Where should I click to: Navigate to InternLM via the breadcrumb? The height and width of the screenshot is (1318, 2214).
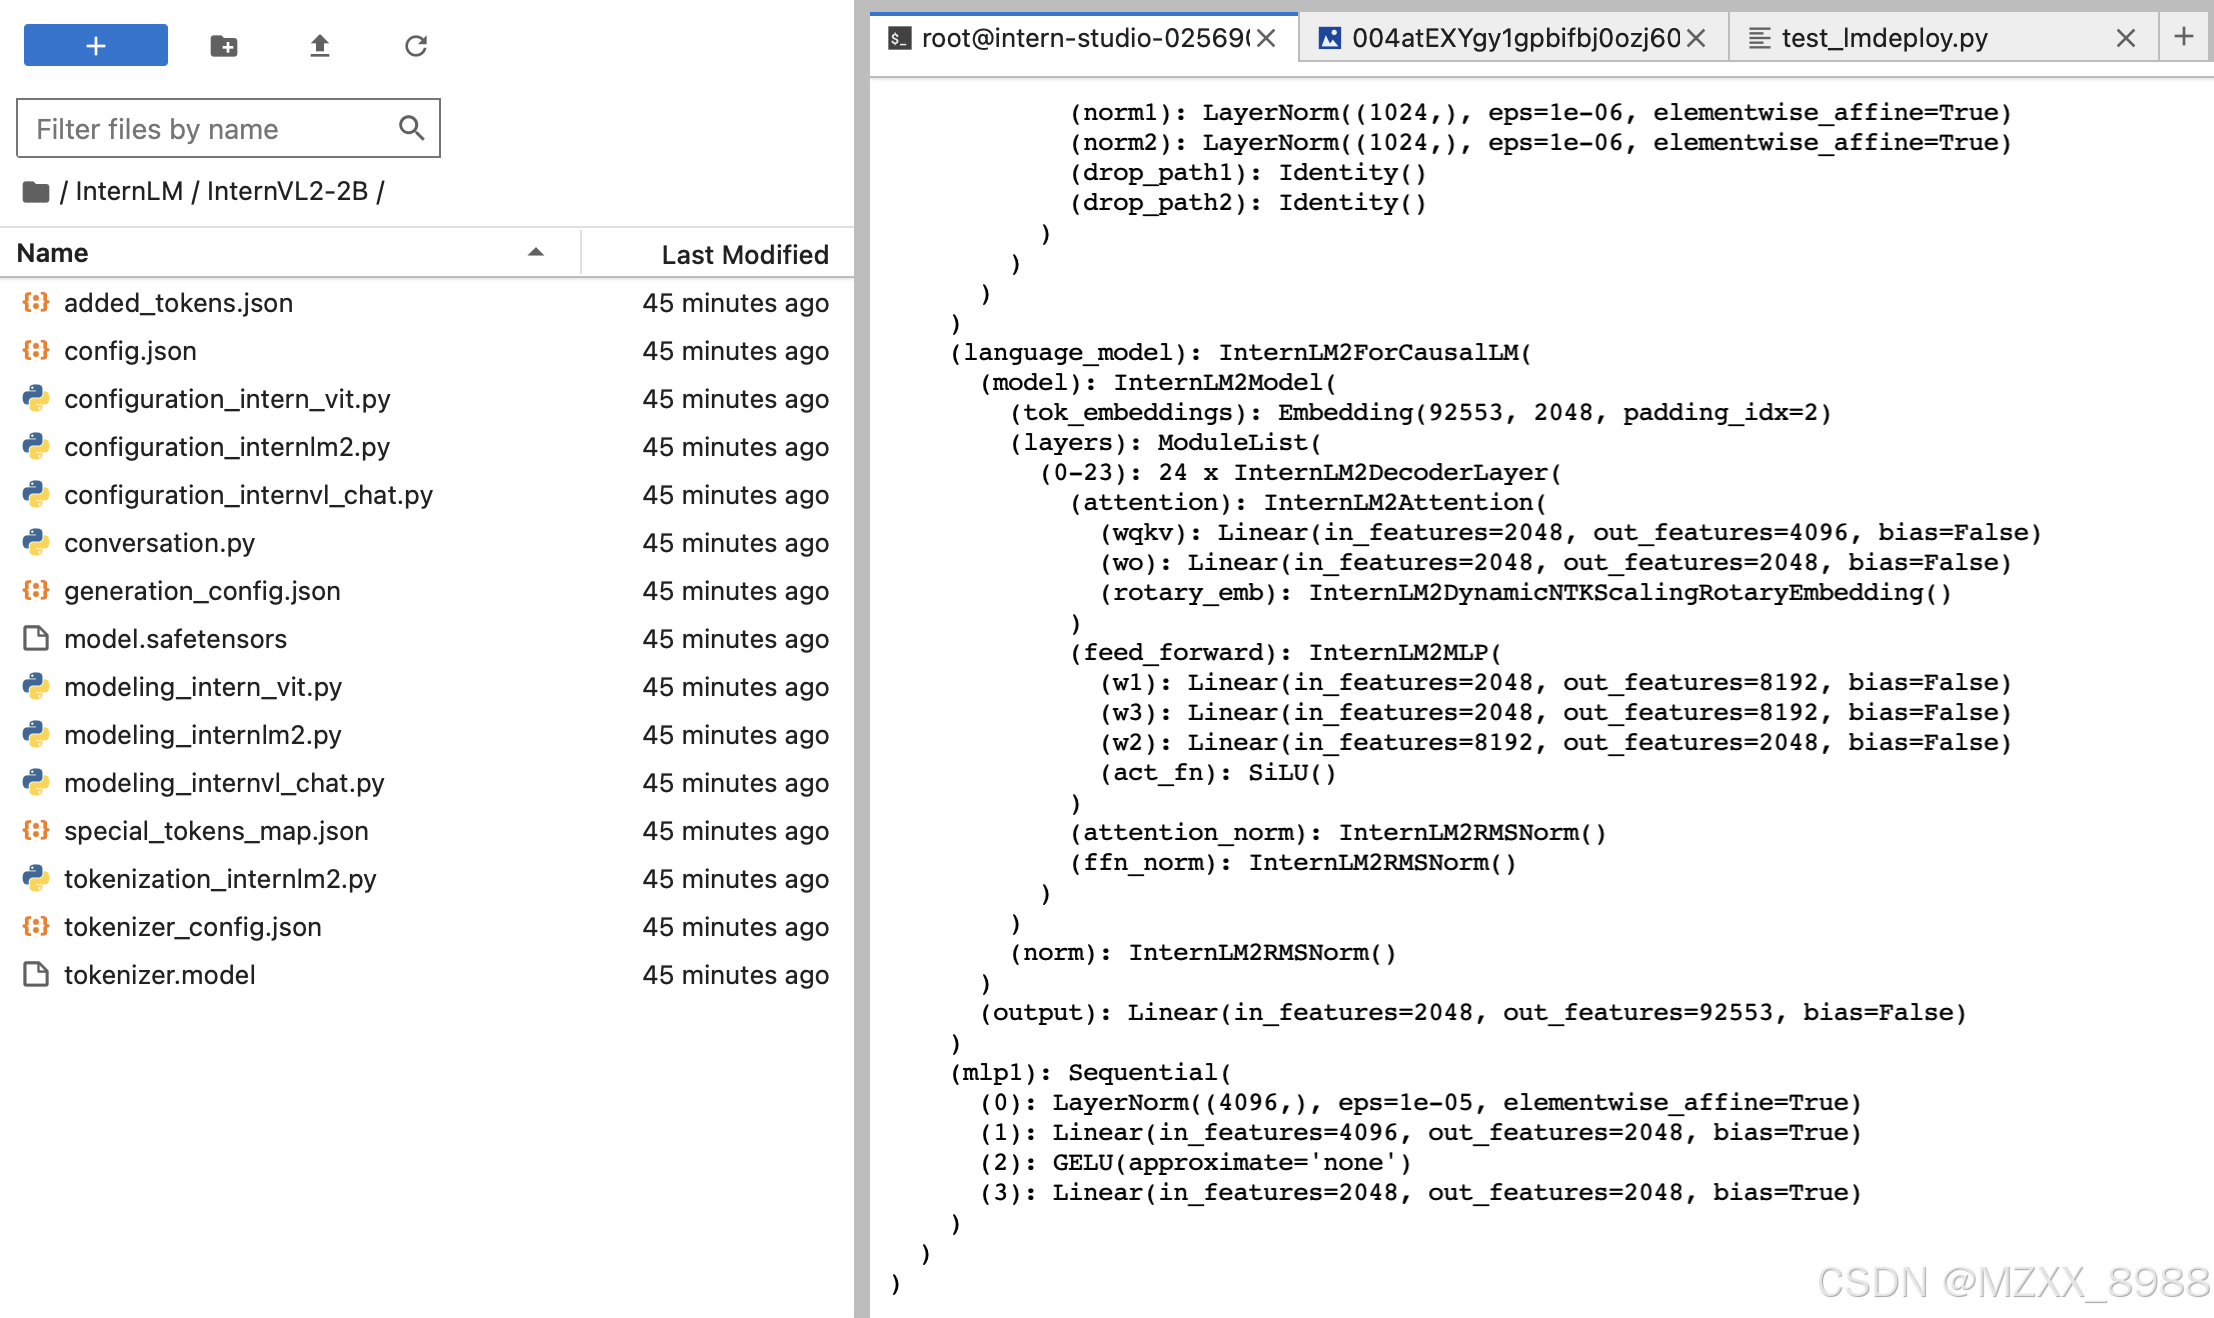pos(129,190)
